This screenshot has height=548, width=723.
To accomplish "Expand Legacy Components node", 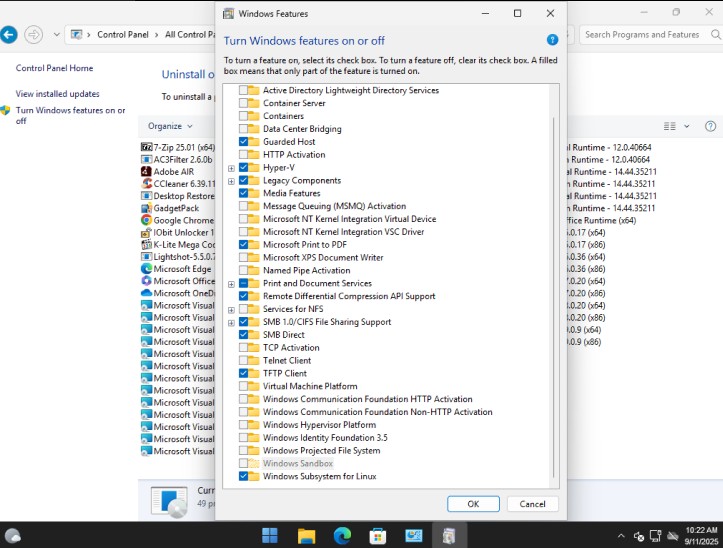I will click(231, 181).
